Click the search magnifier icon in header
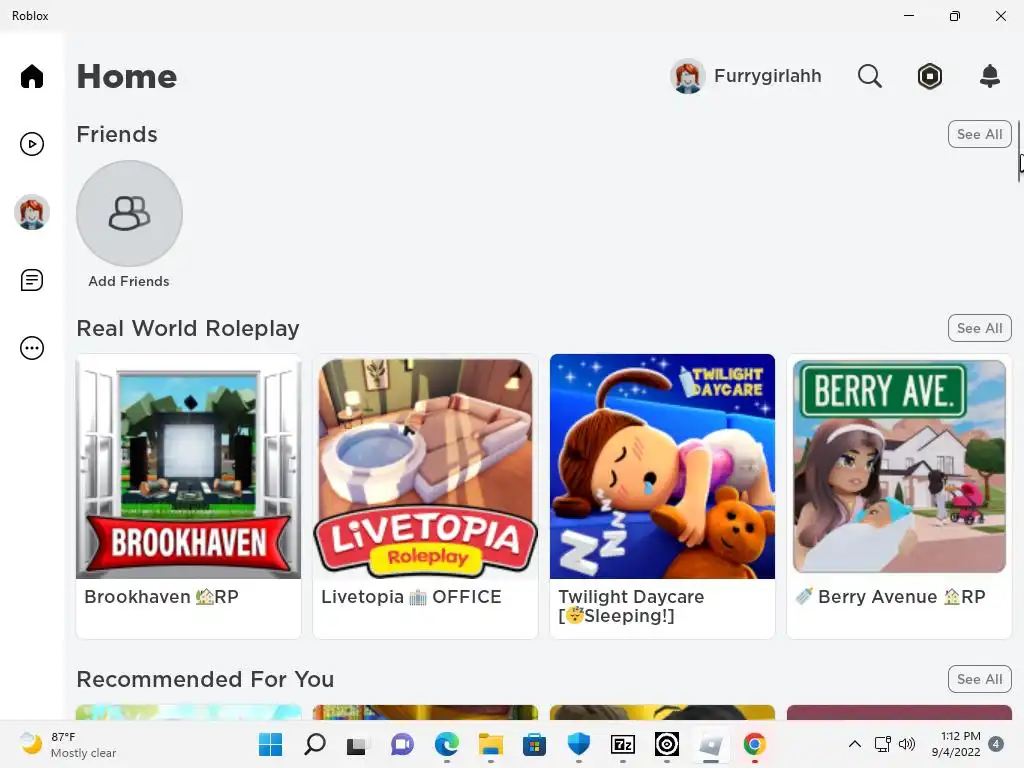The width and height of the screenshot is (1024, 768). (x=869, y=76)
